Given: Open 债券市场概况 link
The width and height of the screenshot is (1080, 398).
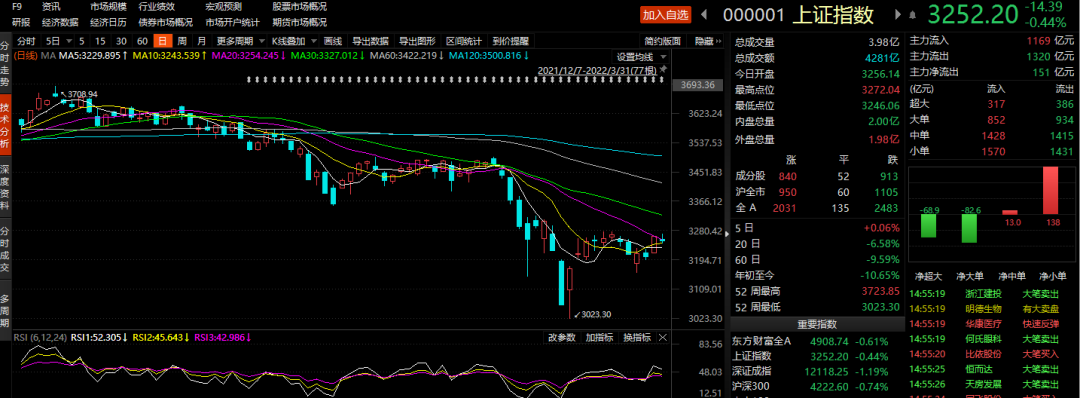Looking at the screenshot, I should pos(165,22).
